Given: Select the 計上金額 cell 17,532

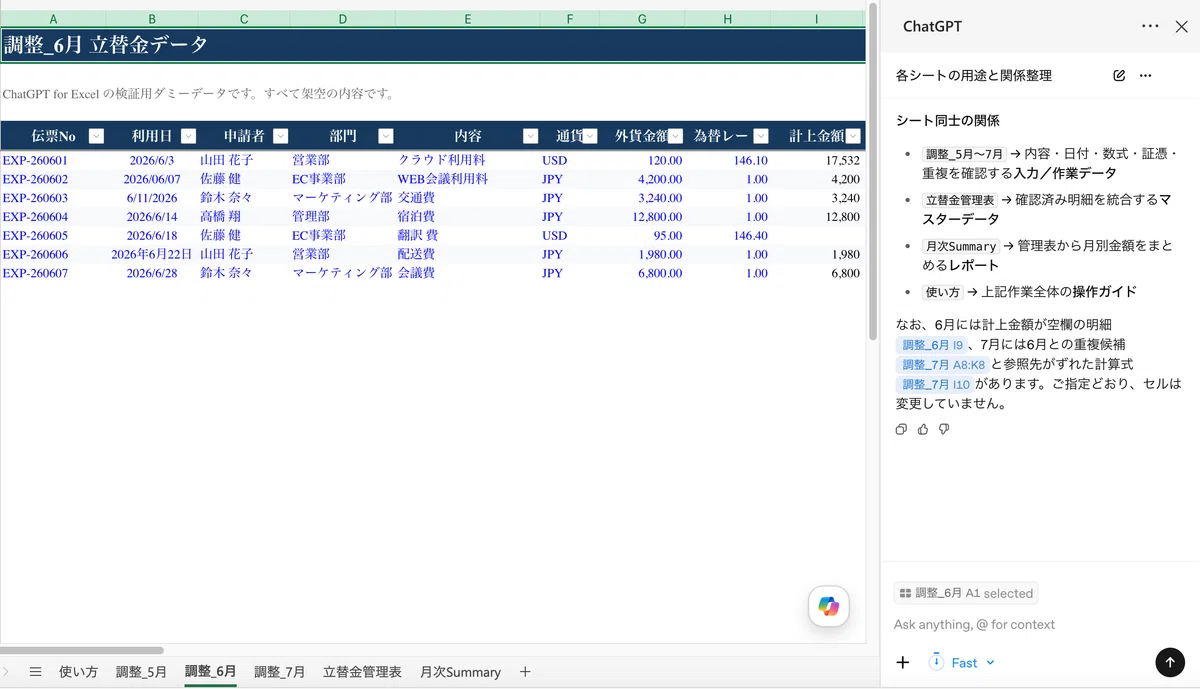Looking at the screenshot, I should pyautogui.click(x=817, y=160).
